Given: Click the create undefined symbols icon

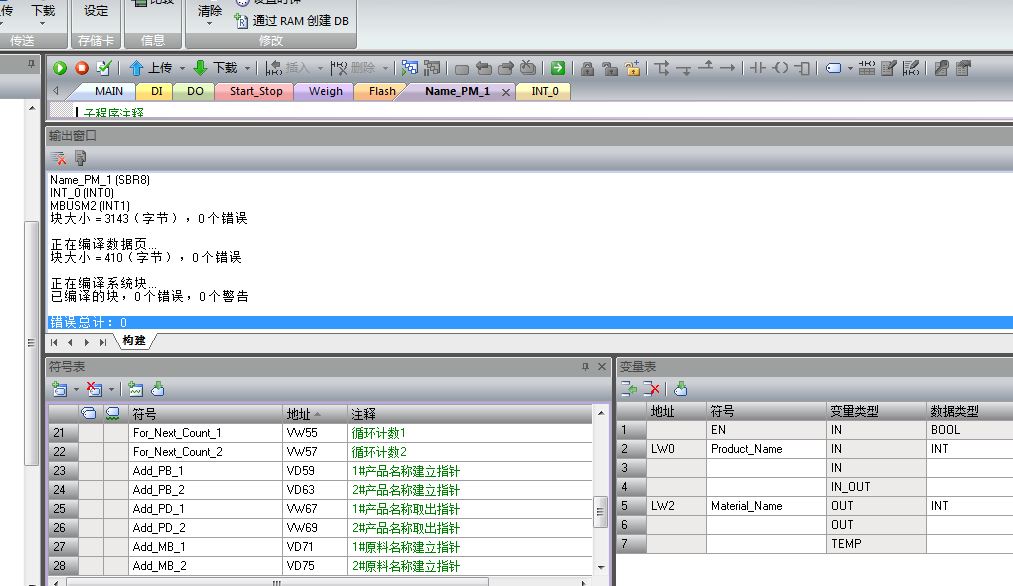Looking at the screenshot, I should pos(135,389).
